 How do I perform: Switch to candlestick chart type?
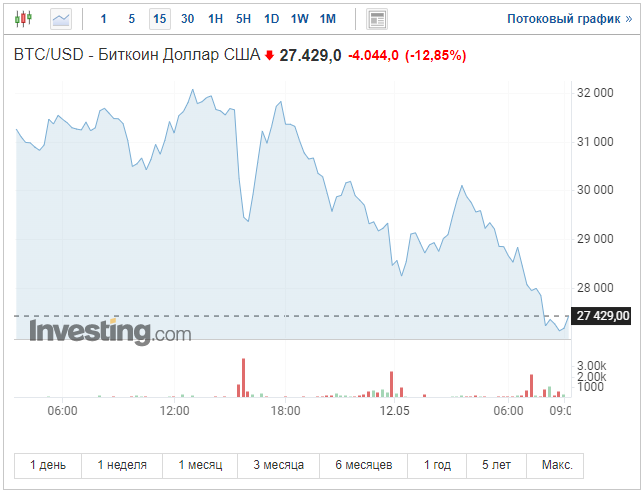point(23,18)
